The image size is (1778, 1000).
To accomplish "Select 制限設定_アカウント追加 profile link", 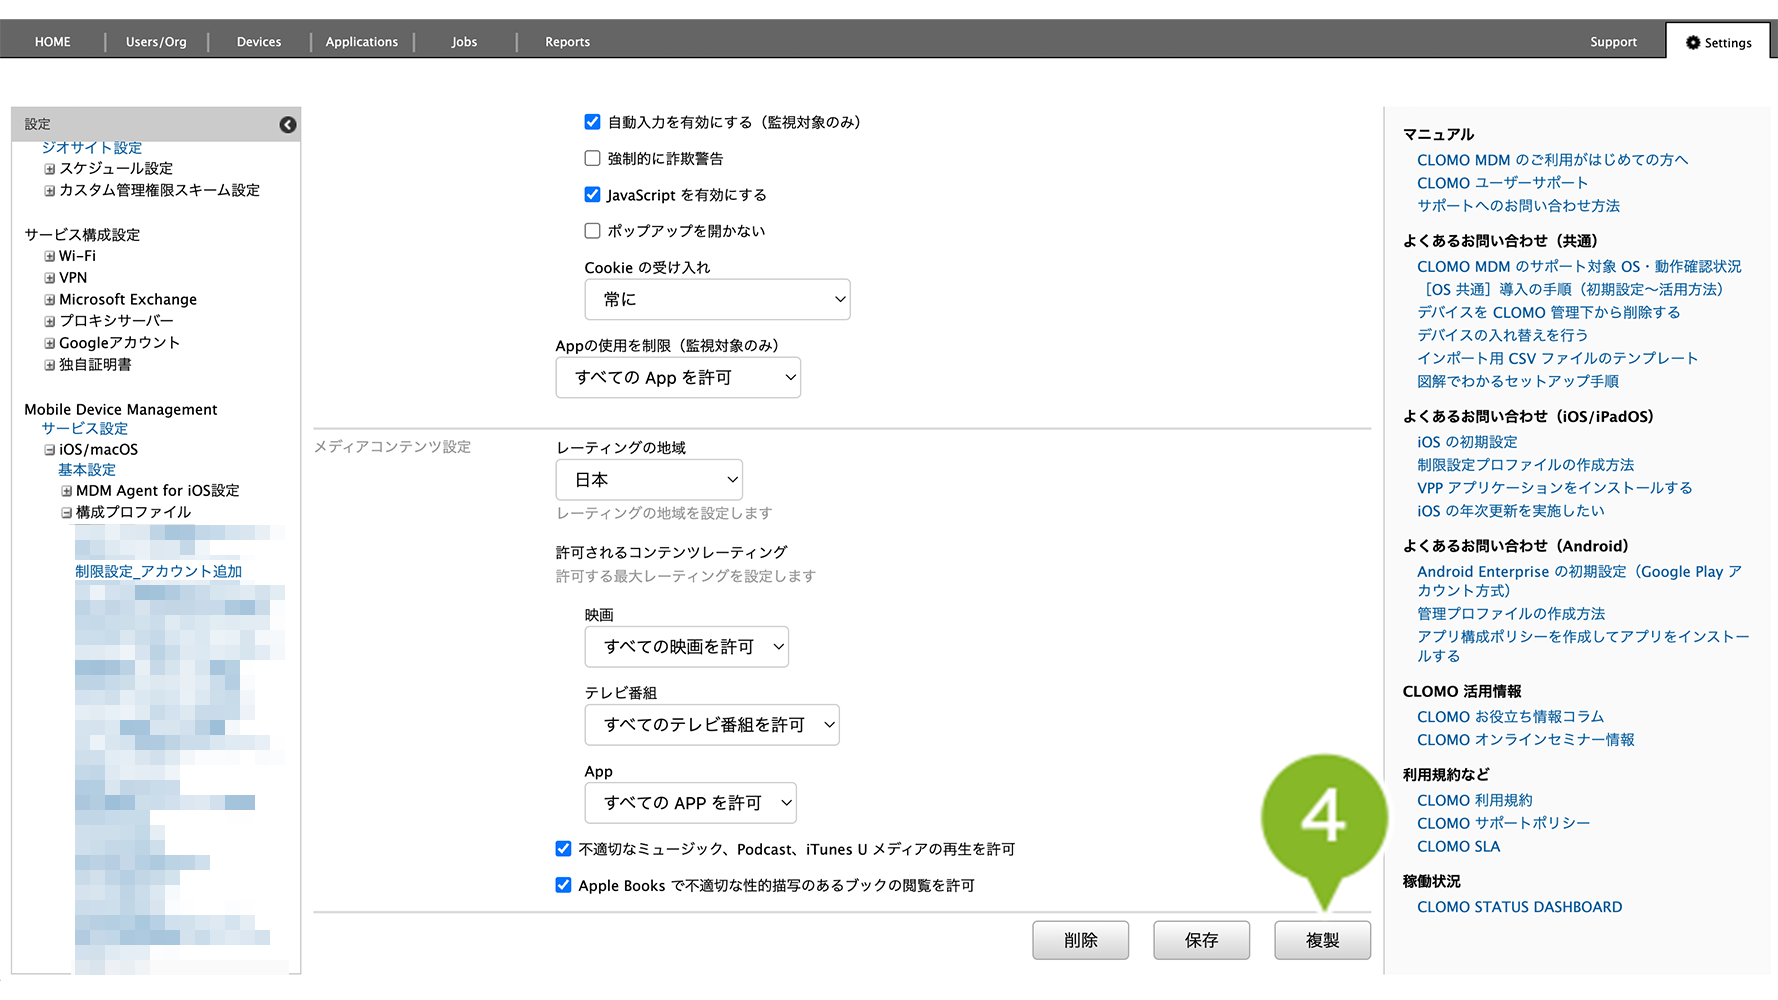I will click(x=158, y=571).
